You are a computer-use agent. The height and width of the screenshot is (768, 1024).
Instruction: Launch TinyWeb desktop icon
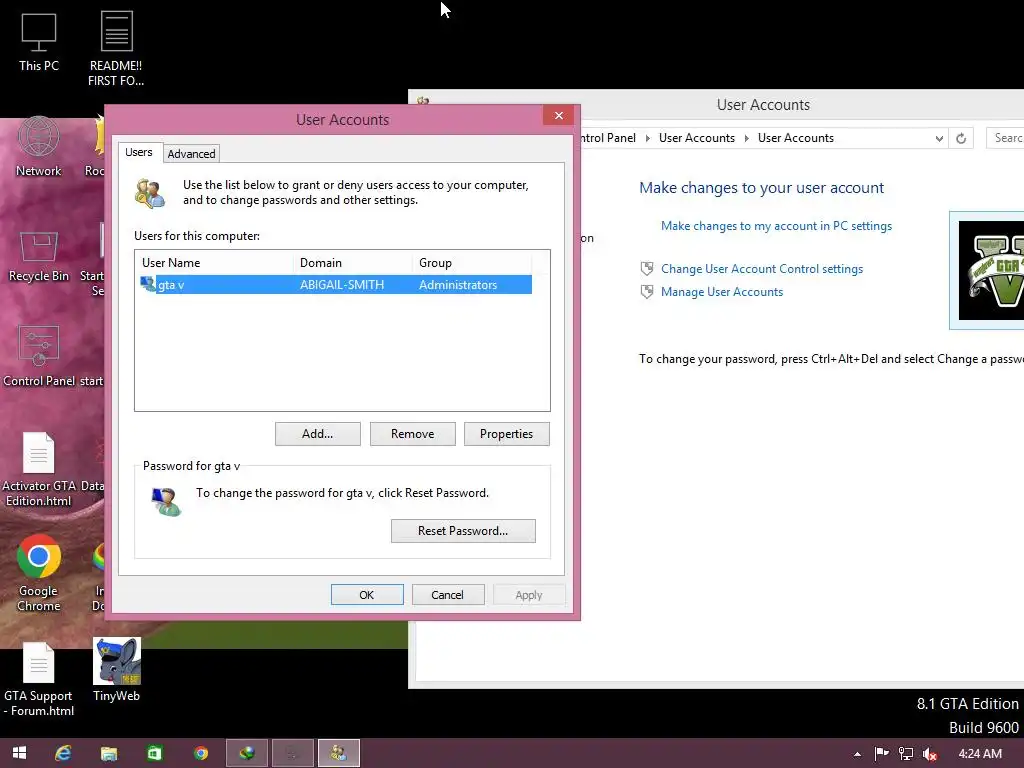[x=116, y=670]
